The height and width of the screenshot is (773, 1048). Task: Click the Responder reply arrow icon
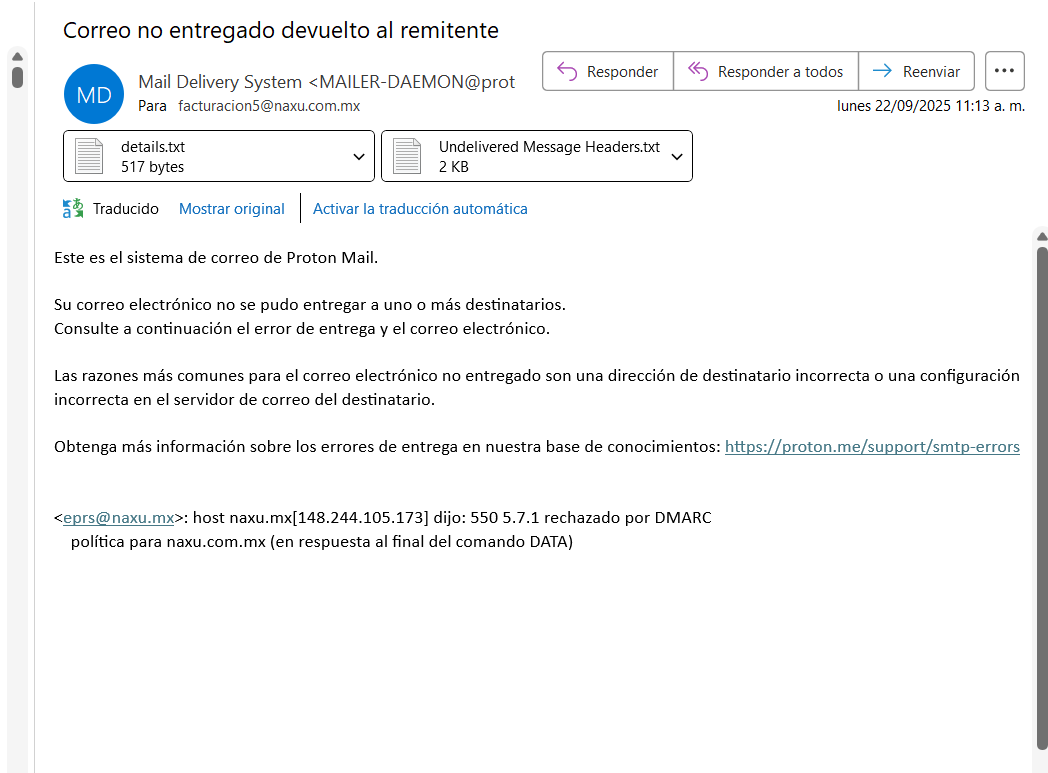pos(567,71)
